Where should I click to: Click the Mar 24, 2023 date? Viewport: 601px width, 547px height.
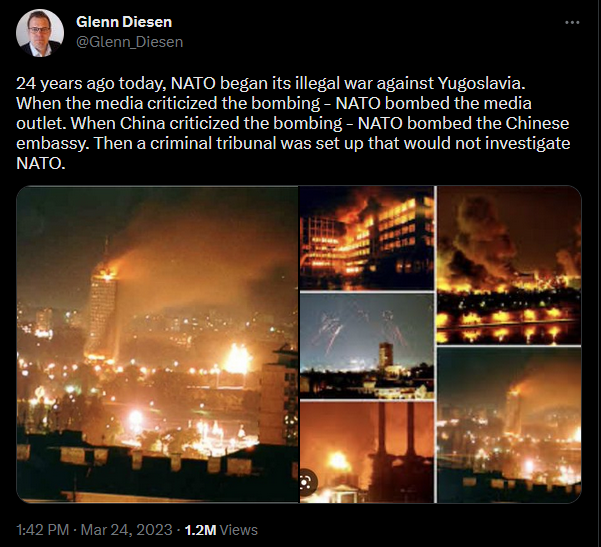pyautogui.click(x=126, y=530)
